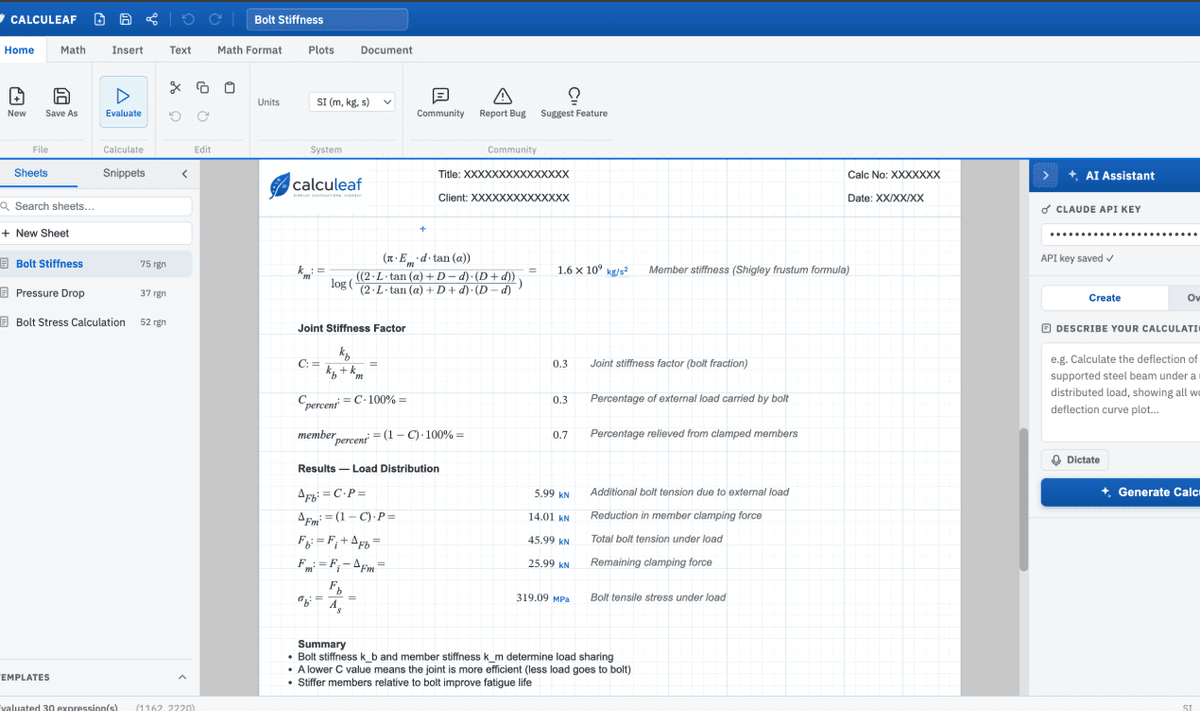
Task: Click the Suggest Feature lightbulb
Action: coord(574,102)
